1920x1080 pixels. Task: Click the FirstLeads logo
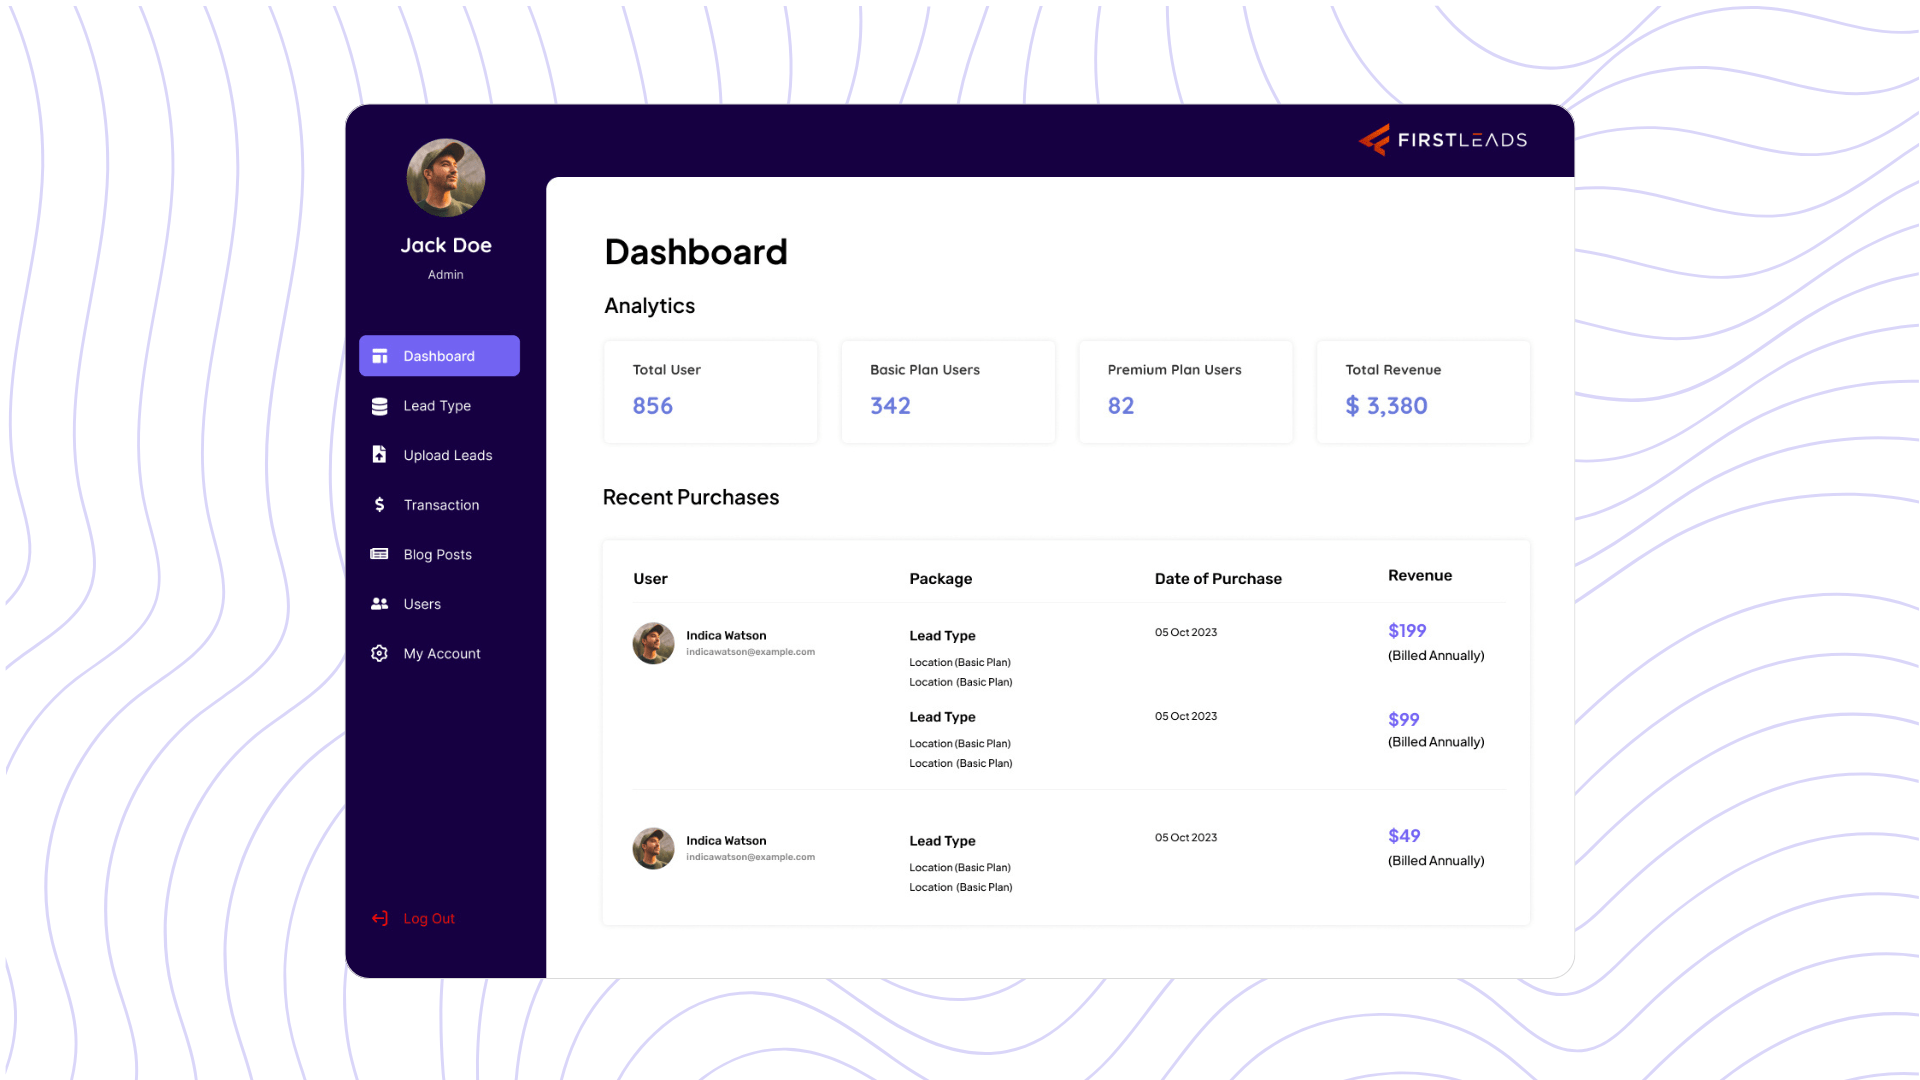pos(1443,140)
